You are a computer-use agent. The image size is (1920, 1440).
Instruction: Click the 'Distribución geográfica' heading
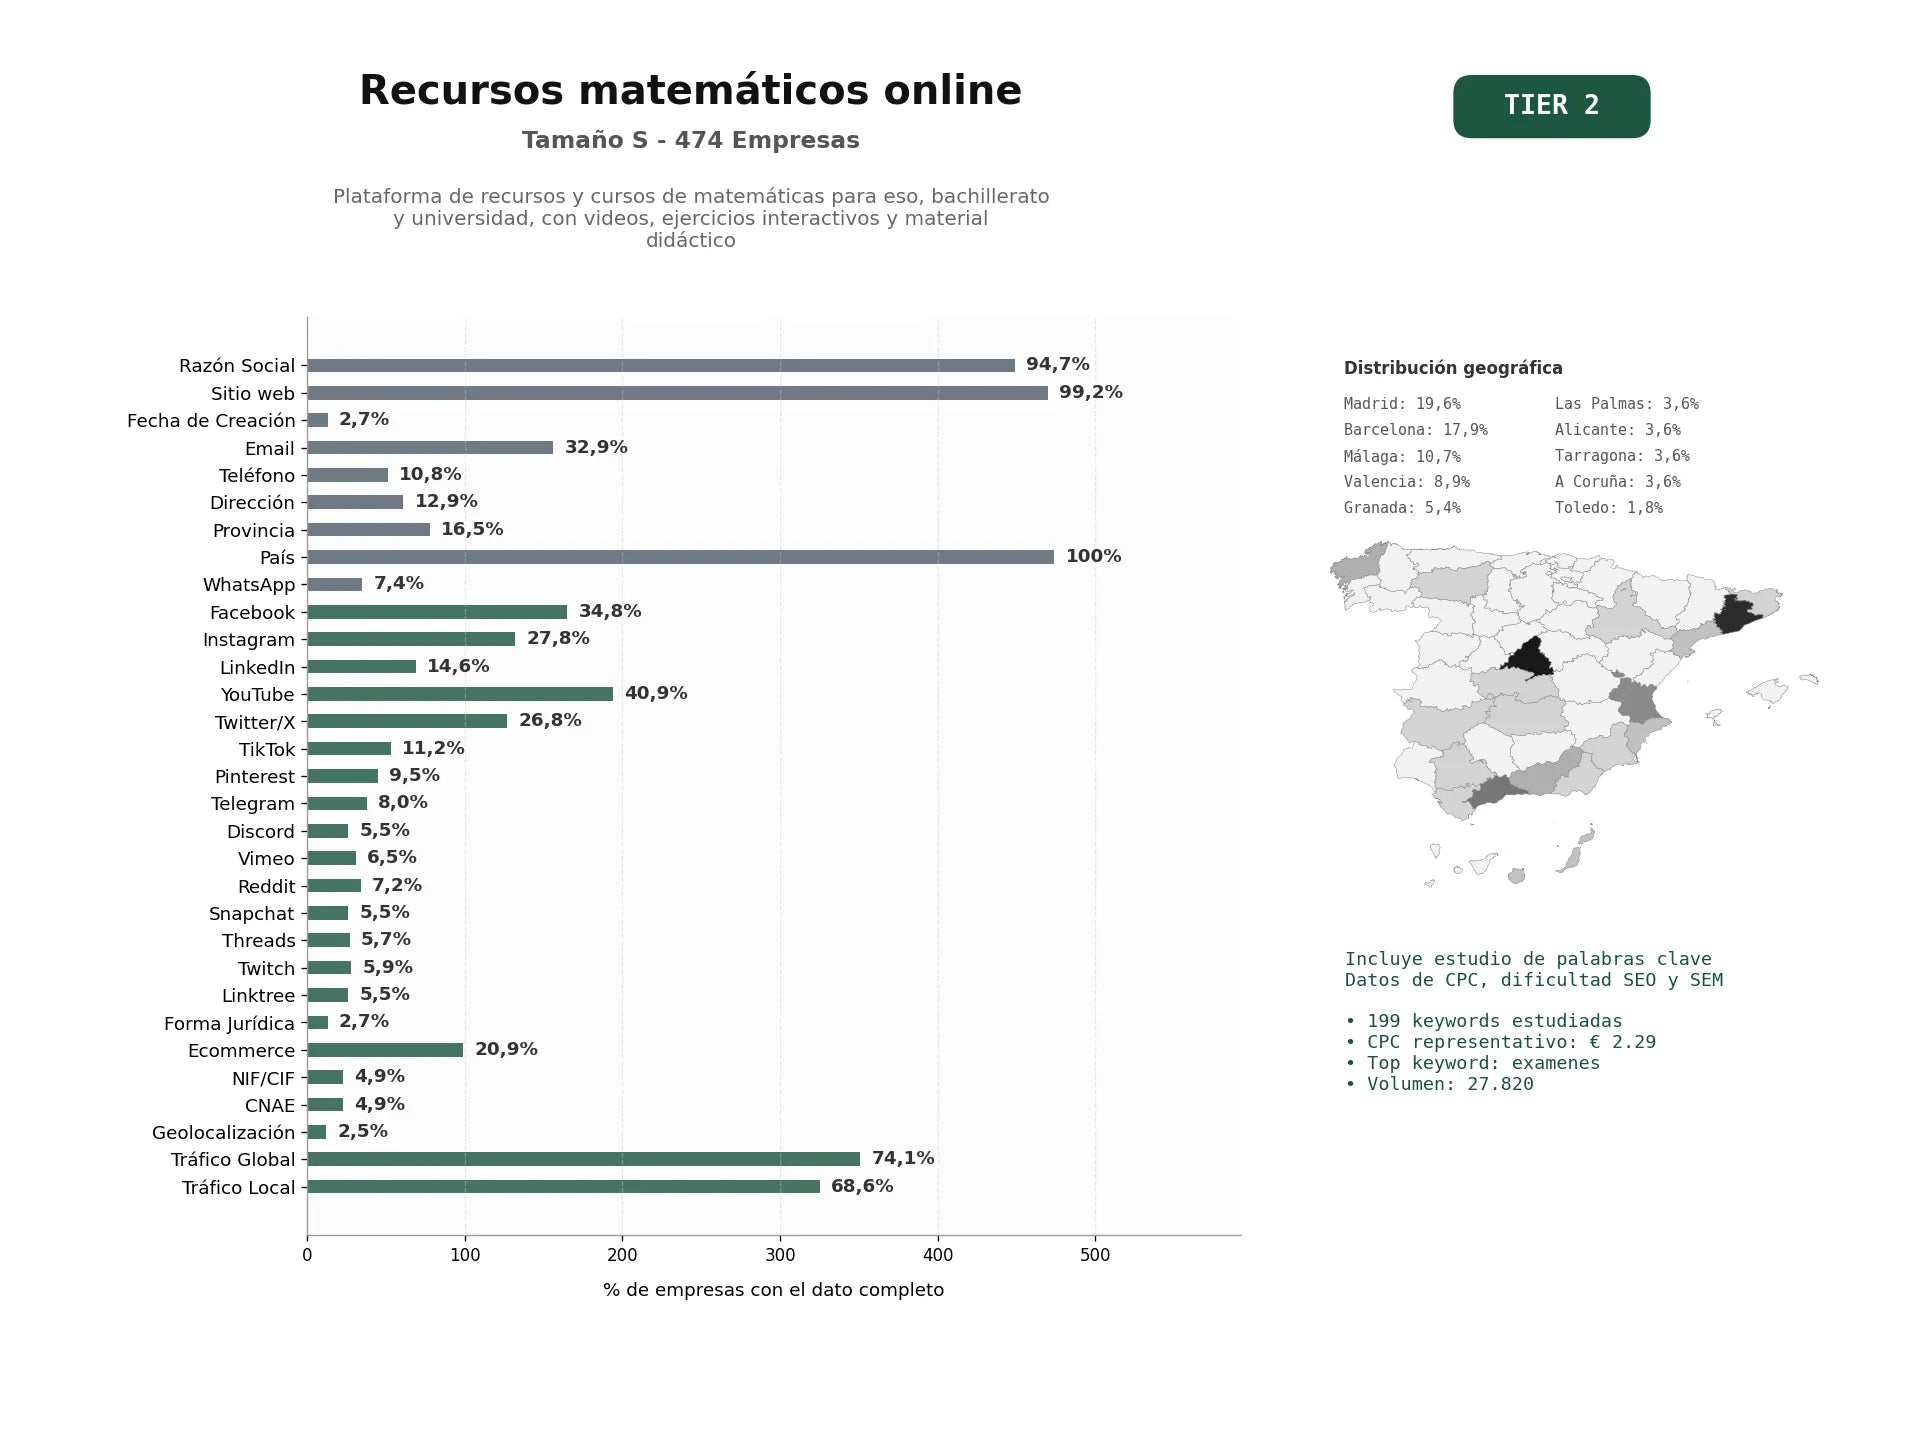tap(1453, 368)
